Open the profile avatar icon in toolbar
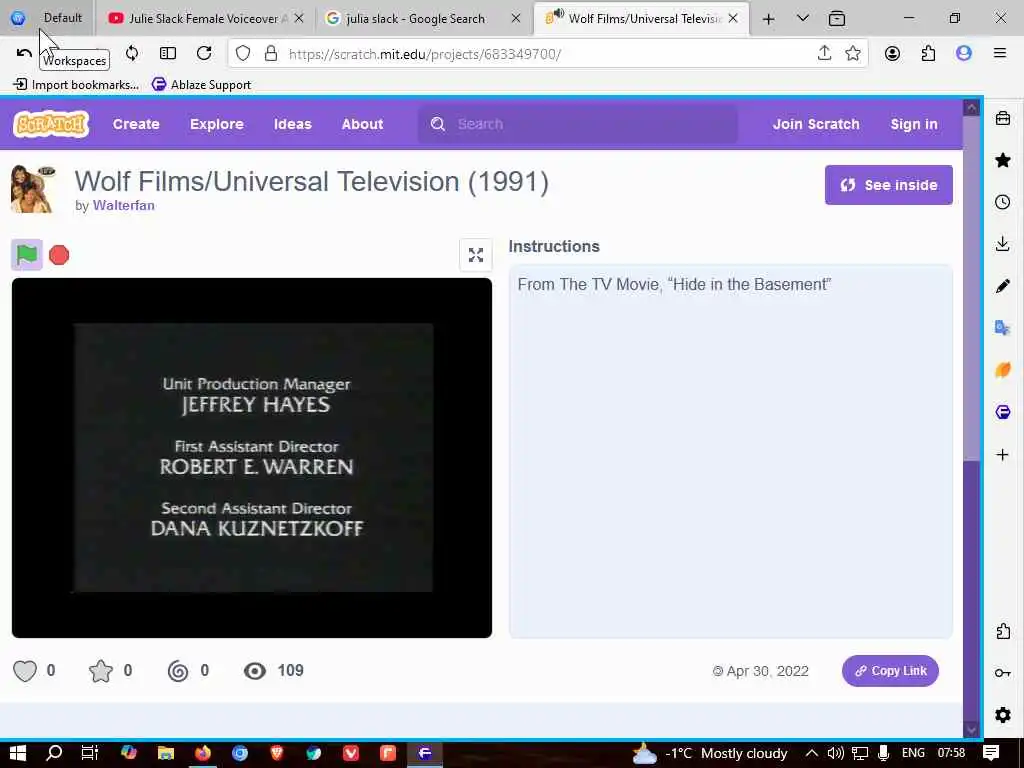 coord(964,53)
